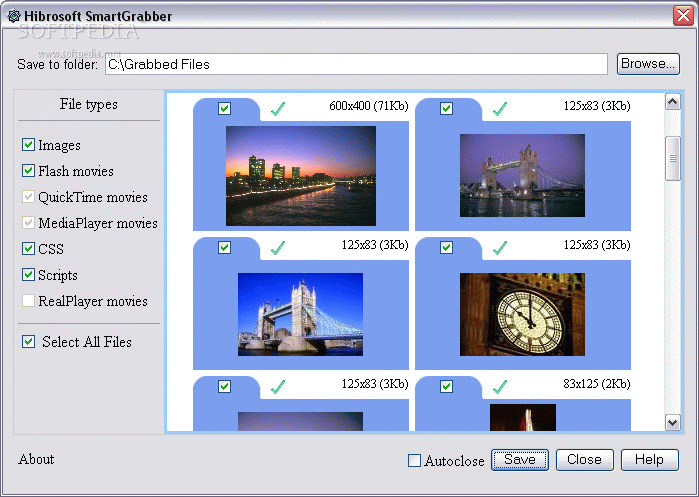
Task: Click the vertical scrollbar thumb
Action: pyautogui.click(x=672, y=158)
